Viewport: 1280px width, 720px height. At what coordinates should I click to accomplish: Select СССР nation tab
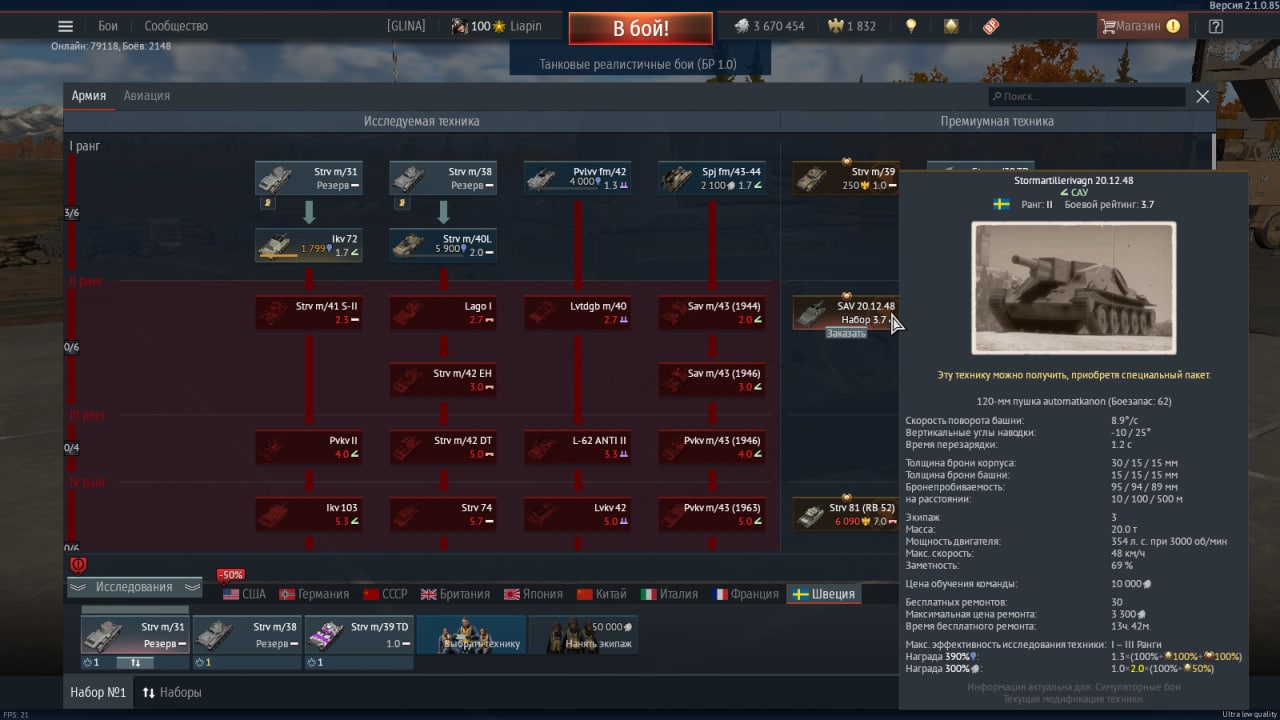click(385, 594)
